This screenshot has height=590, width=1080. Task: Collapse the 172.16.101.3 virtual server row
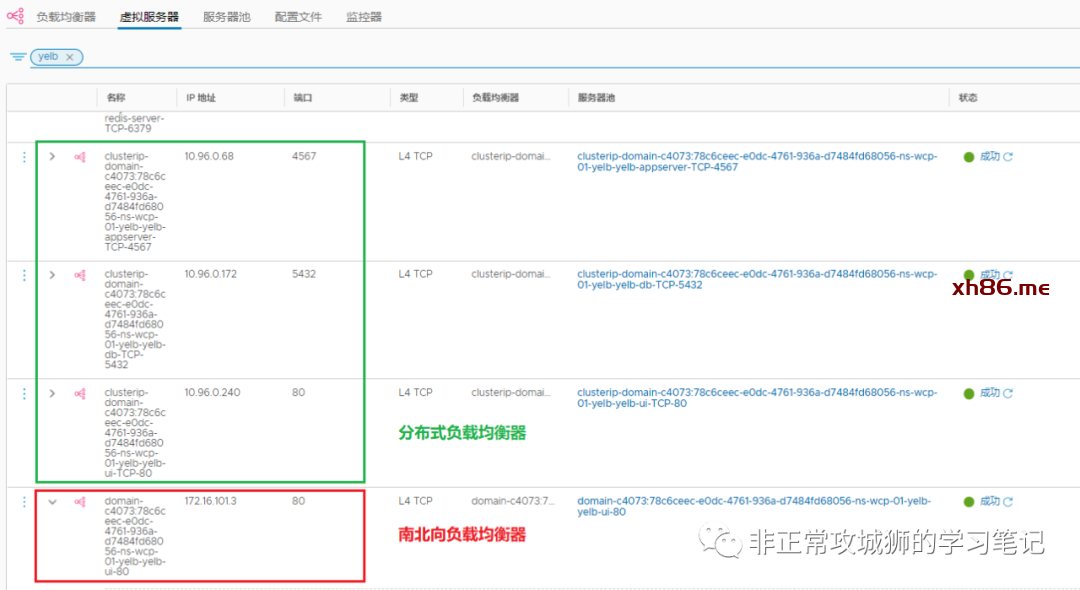click(53, 502)
